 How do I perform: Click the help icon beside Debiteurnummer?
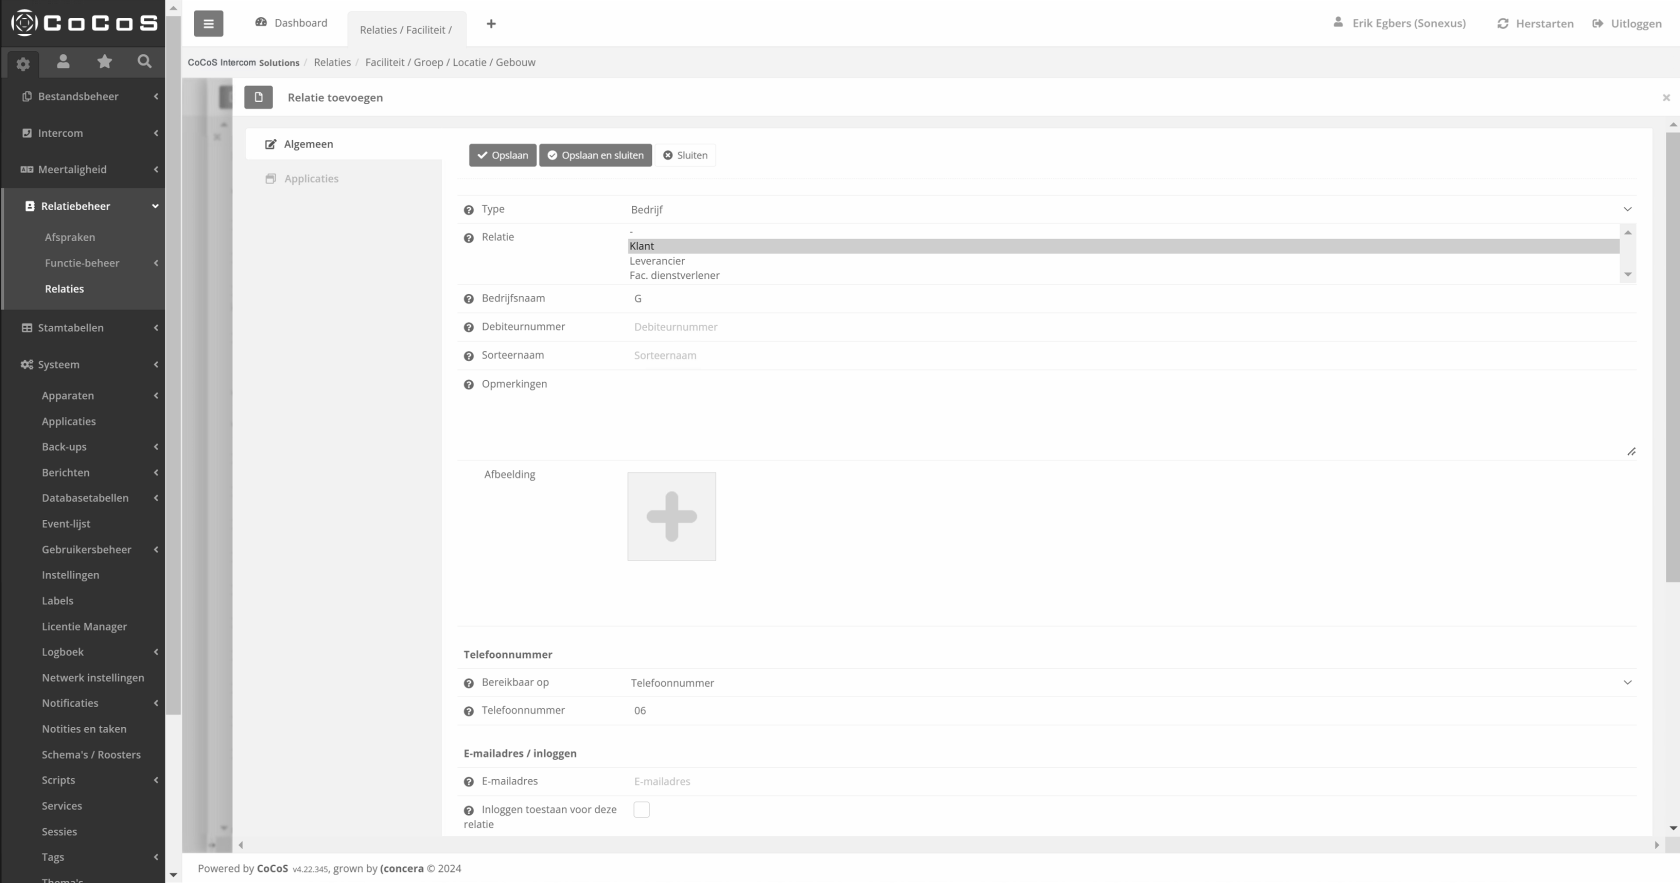tap(469, 328)
